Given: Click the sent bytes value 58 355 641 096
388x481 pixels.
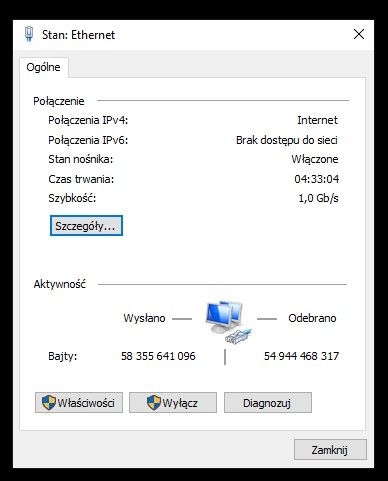Looking at the screenshot, I should [x=158, y=356].
